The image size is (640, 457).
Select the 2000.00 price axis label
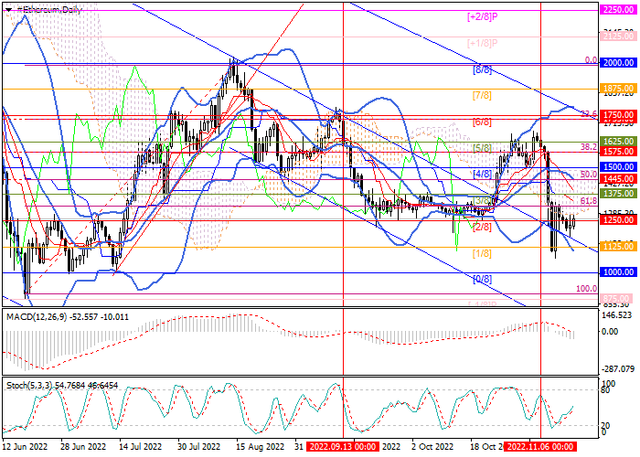click(x=619, y=62)
